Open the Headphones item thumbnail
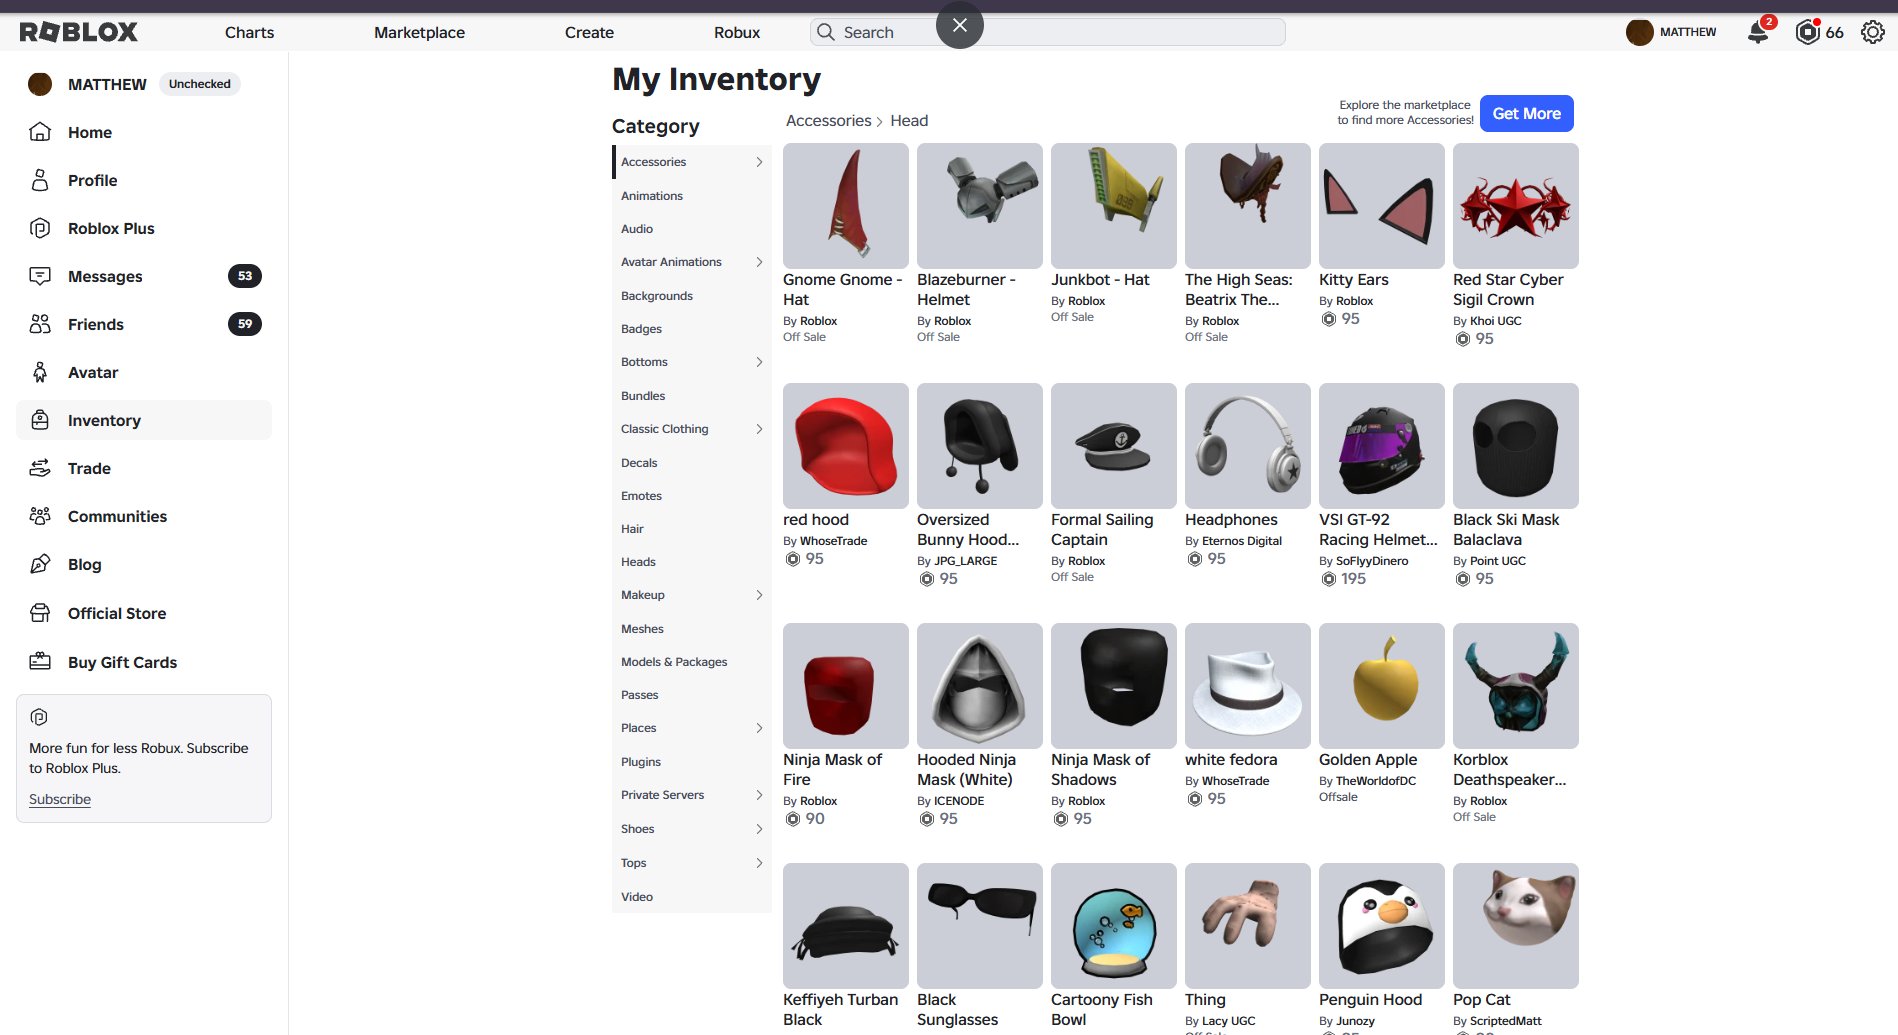 click(x=1248, y=446)
